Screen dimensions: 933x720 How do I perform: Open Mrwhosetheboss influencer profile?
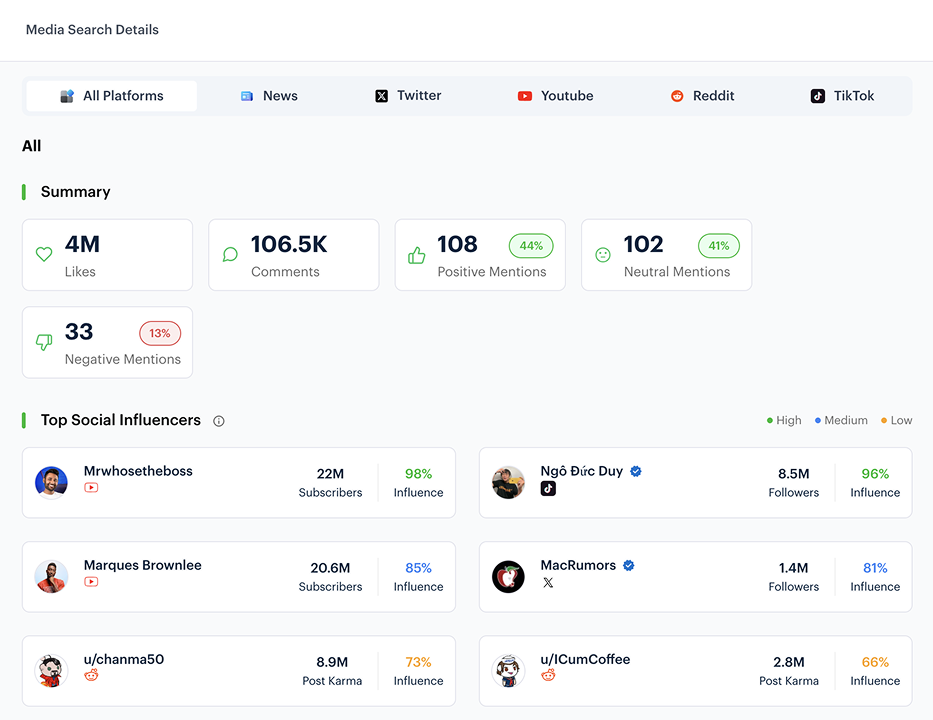click(x=138, y=470)
